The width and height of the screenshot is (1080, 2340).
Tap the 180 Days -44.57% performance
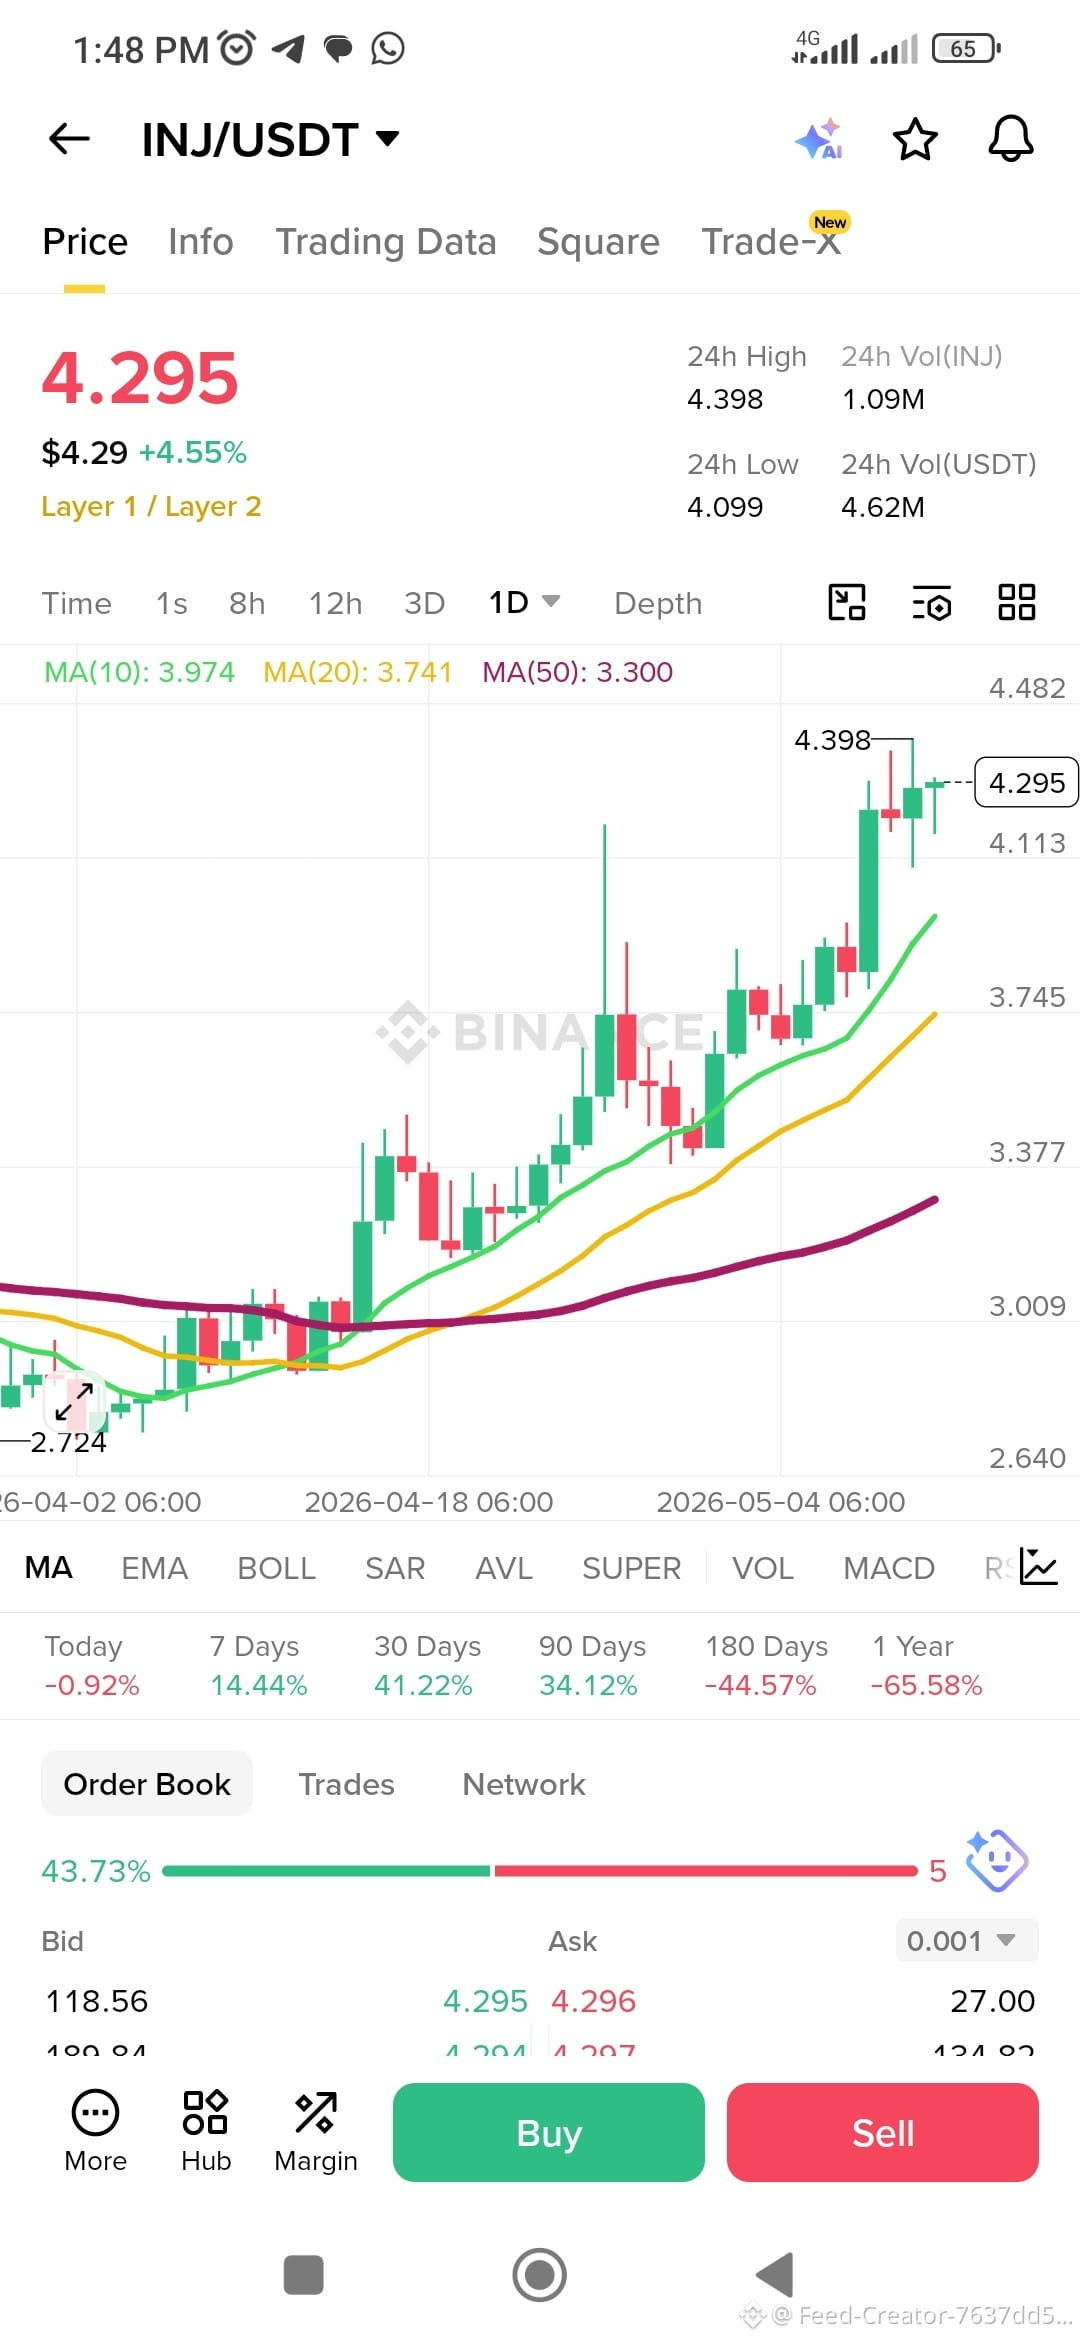point(765,1665)
